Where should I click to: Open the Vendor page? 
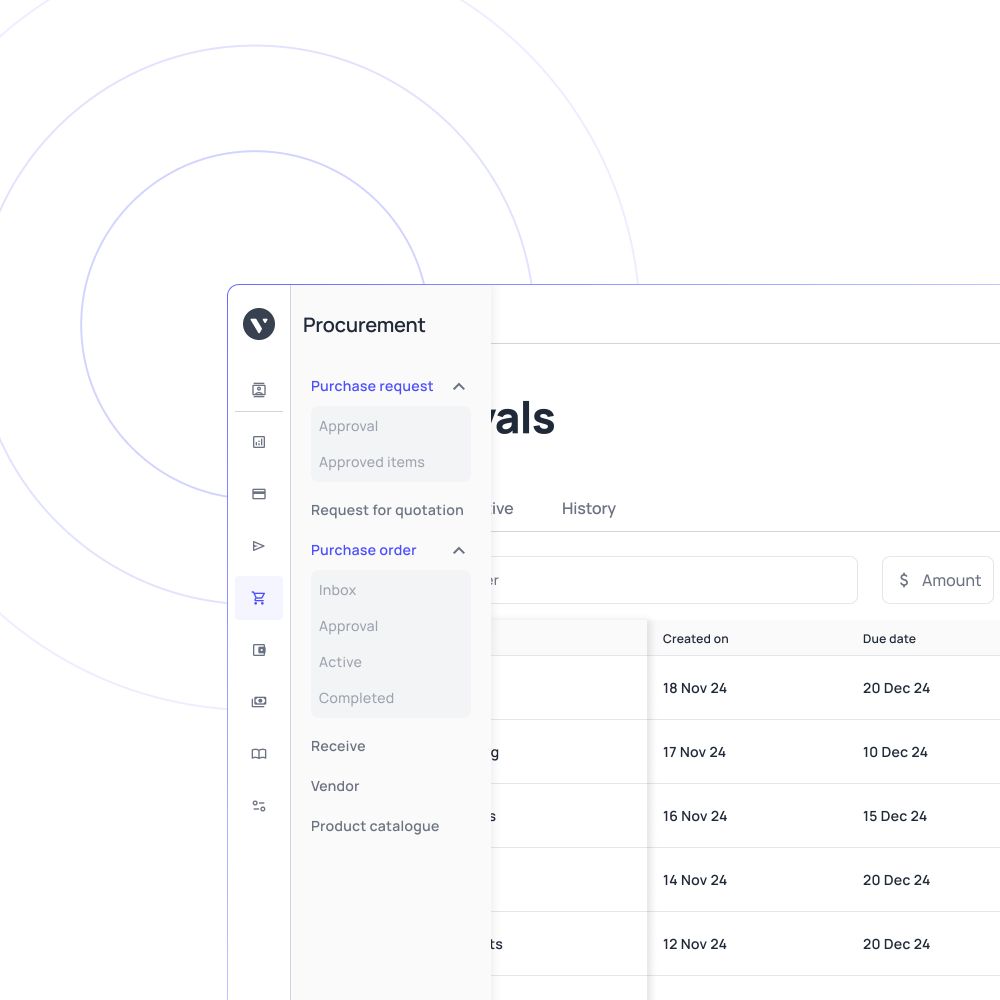[x=335, y=786]
